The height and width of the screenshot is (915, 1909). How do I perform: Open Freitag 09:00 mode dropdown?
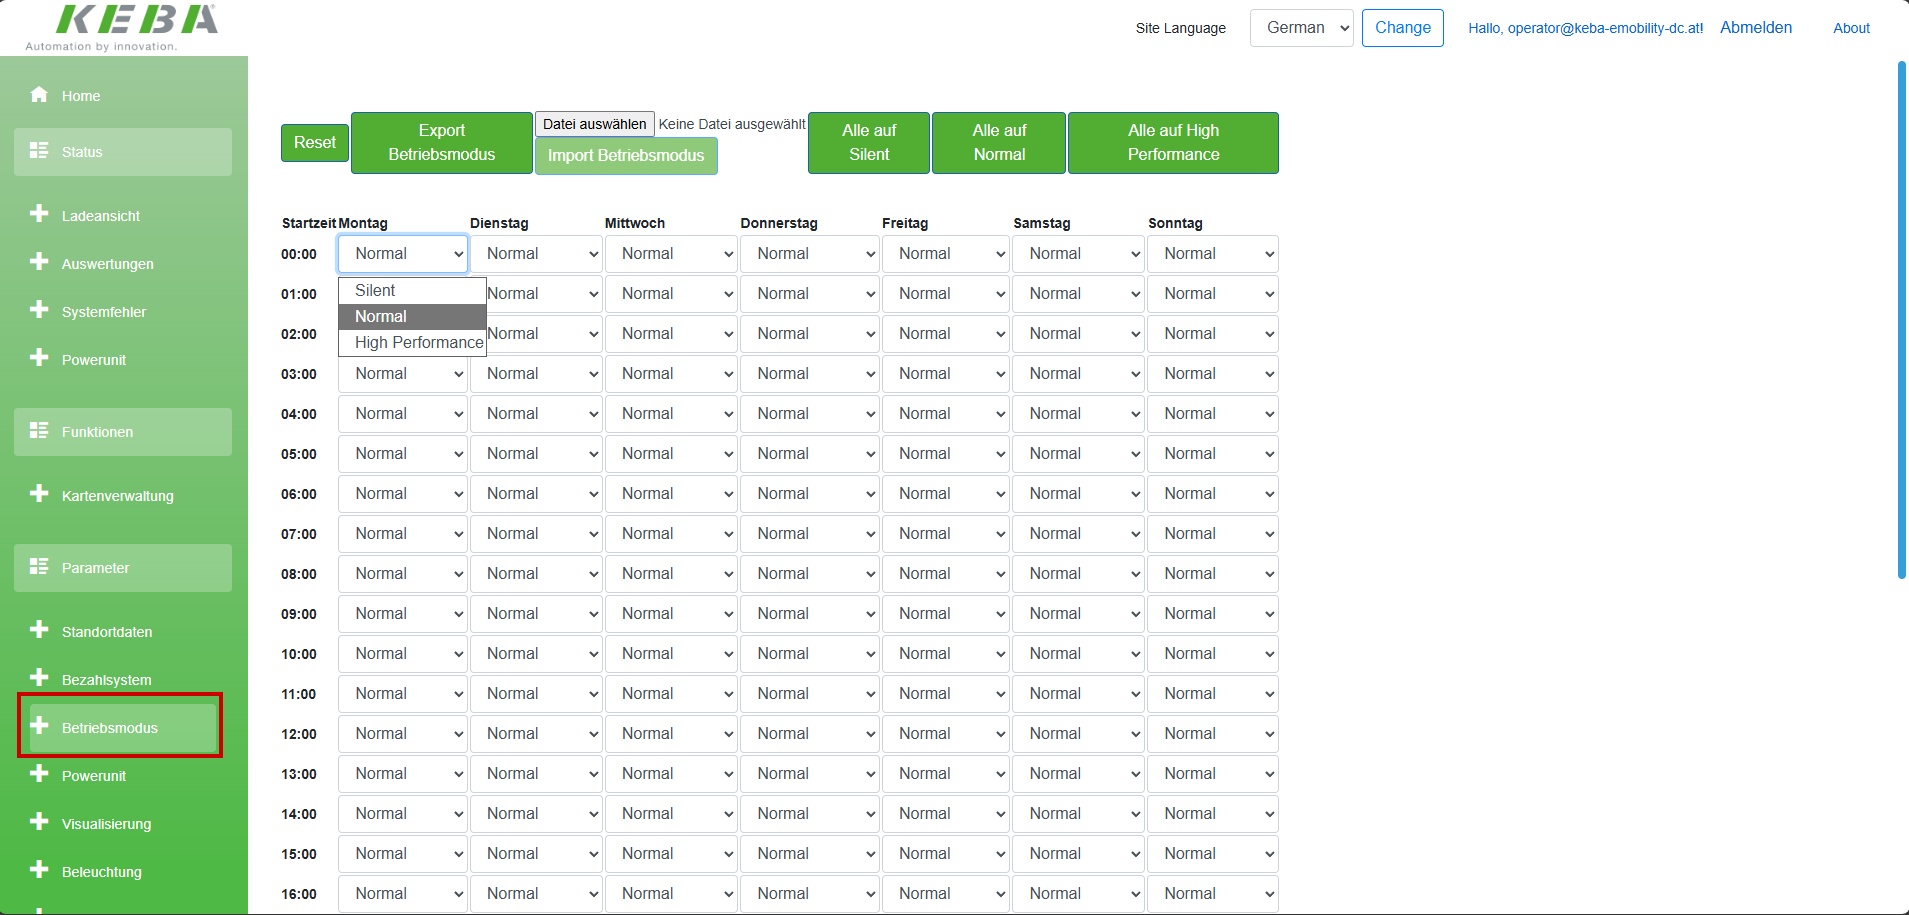pos(946,614)
